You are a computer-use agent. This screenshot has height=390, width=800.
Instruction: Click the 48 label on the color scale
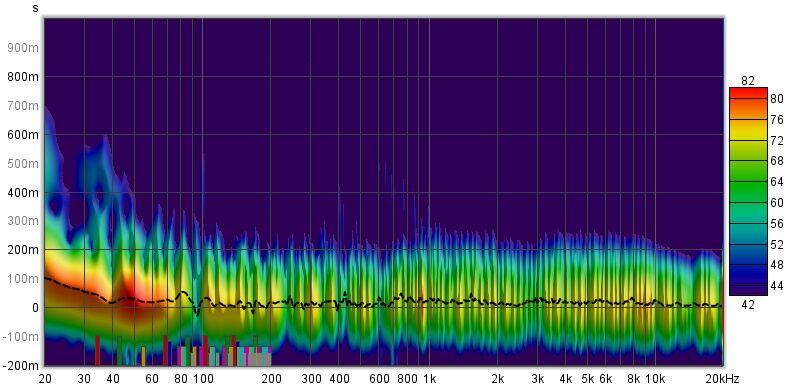tap(776, 265)
